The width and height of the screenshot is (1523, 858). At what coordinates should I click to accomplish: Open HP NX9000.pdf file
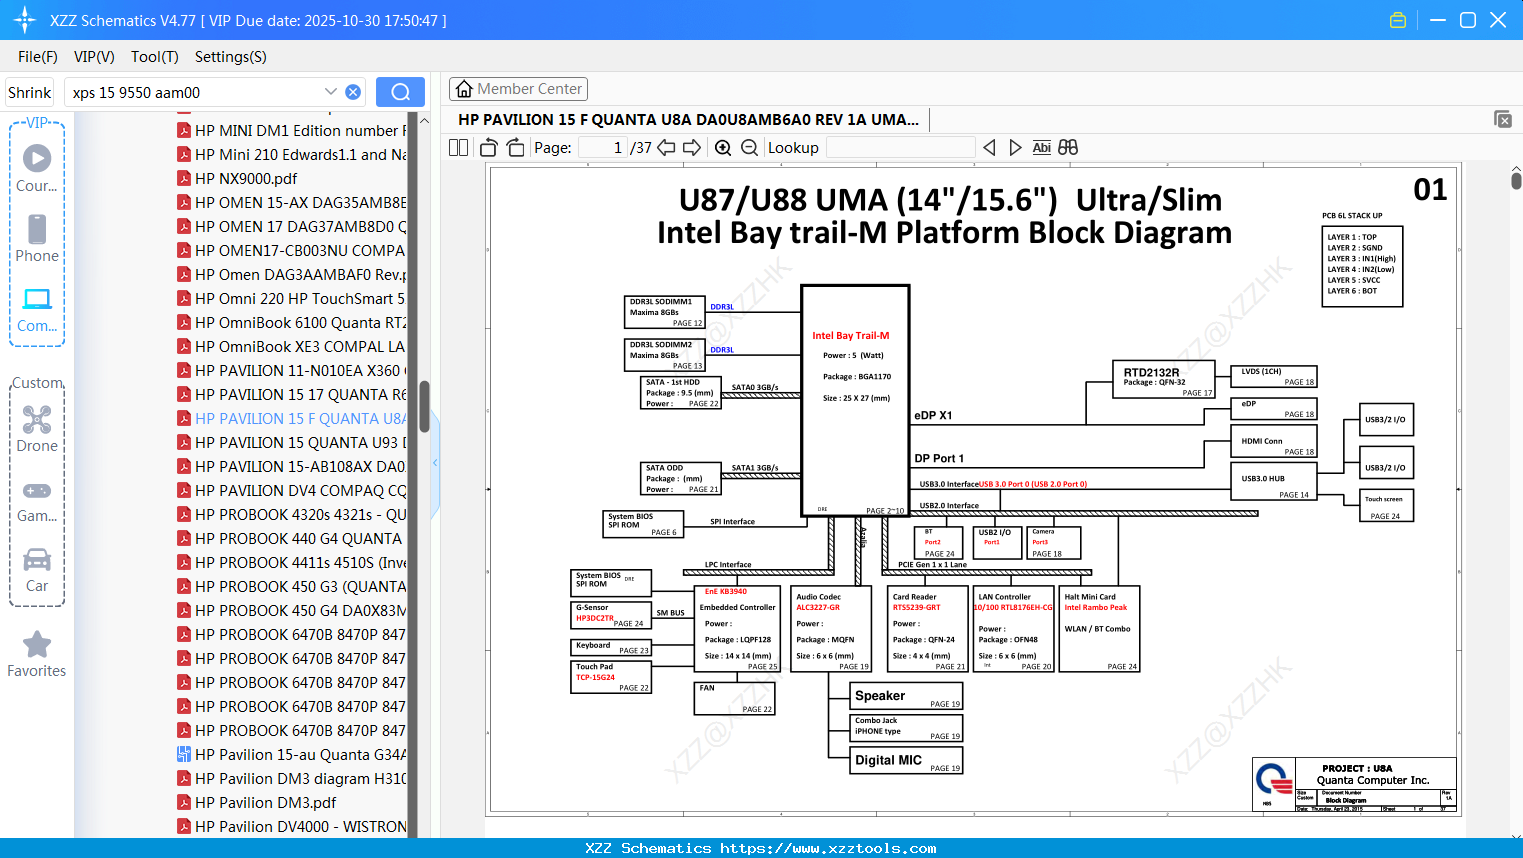coord(237,179)
